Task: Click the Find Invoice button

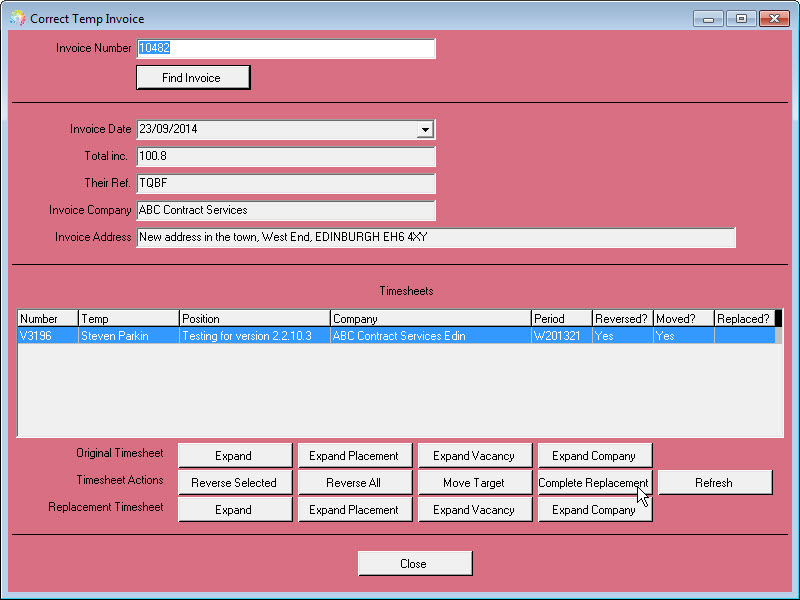Action: pos(193,78)
